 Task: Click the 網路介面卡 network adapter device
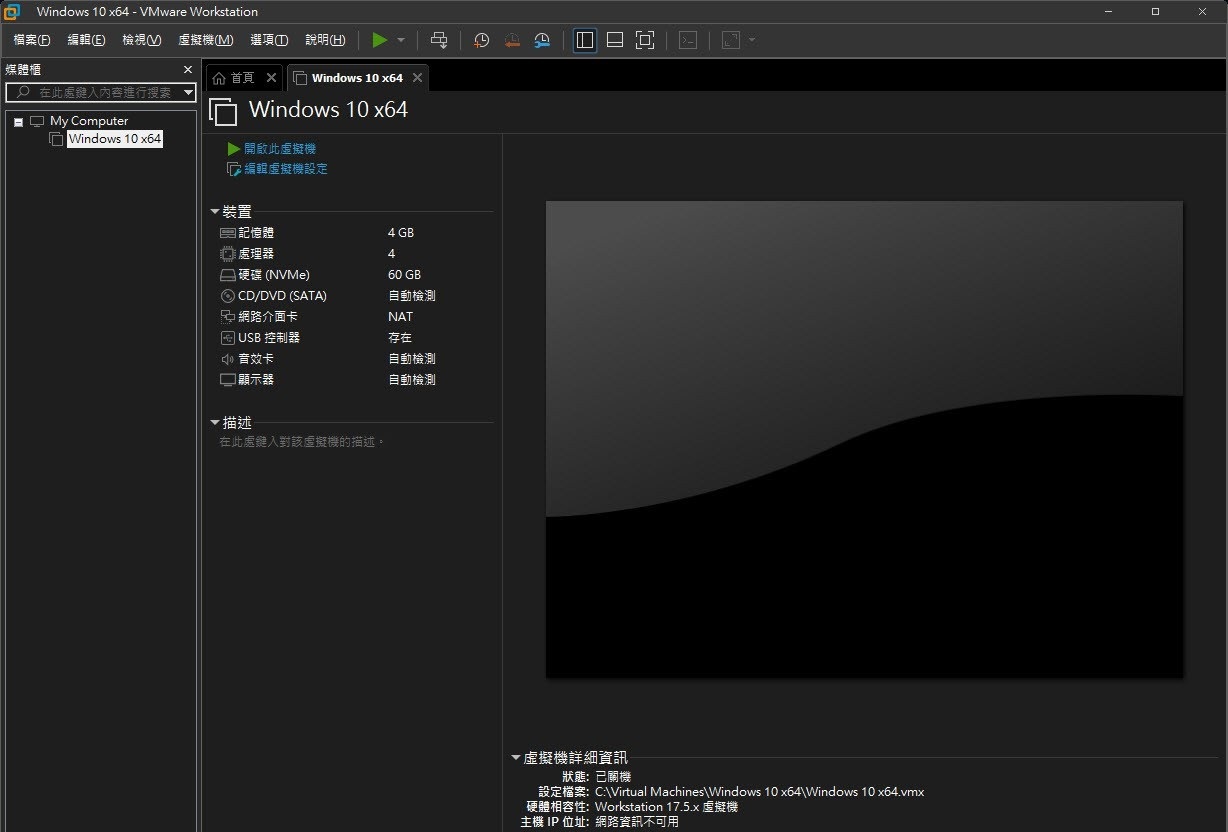coord(267,317)
